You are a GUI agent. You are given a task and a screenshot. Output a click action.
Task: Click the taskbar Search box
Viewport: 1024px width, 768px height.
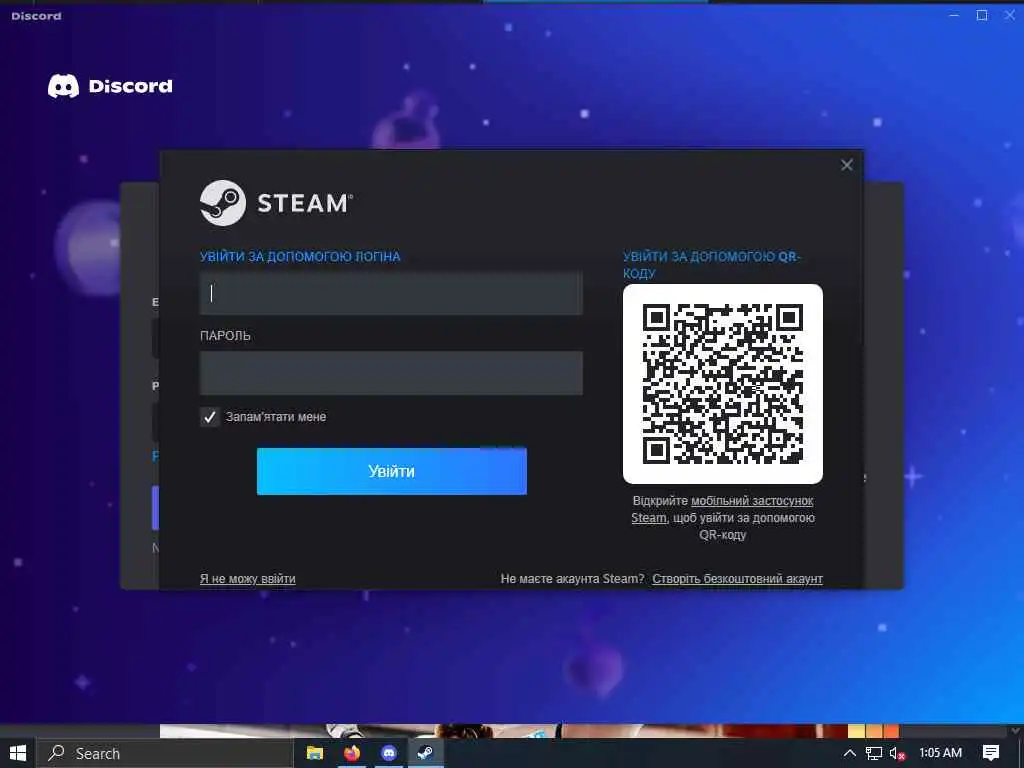tap(165, 753)
